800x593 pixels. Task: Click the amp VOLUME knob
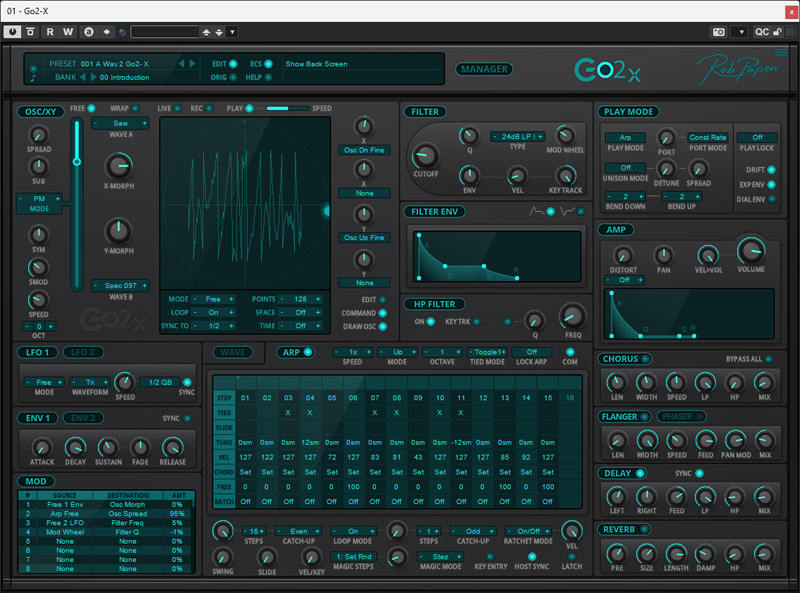coord(750,252)
